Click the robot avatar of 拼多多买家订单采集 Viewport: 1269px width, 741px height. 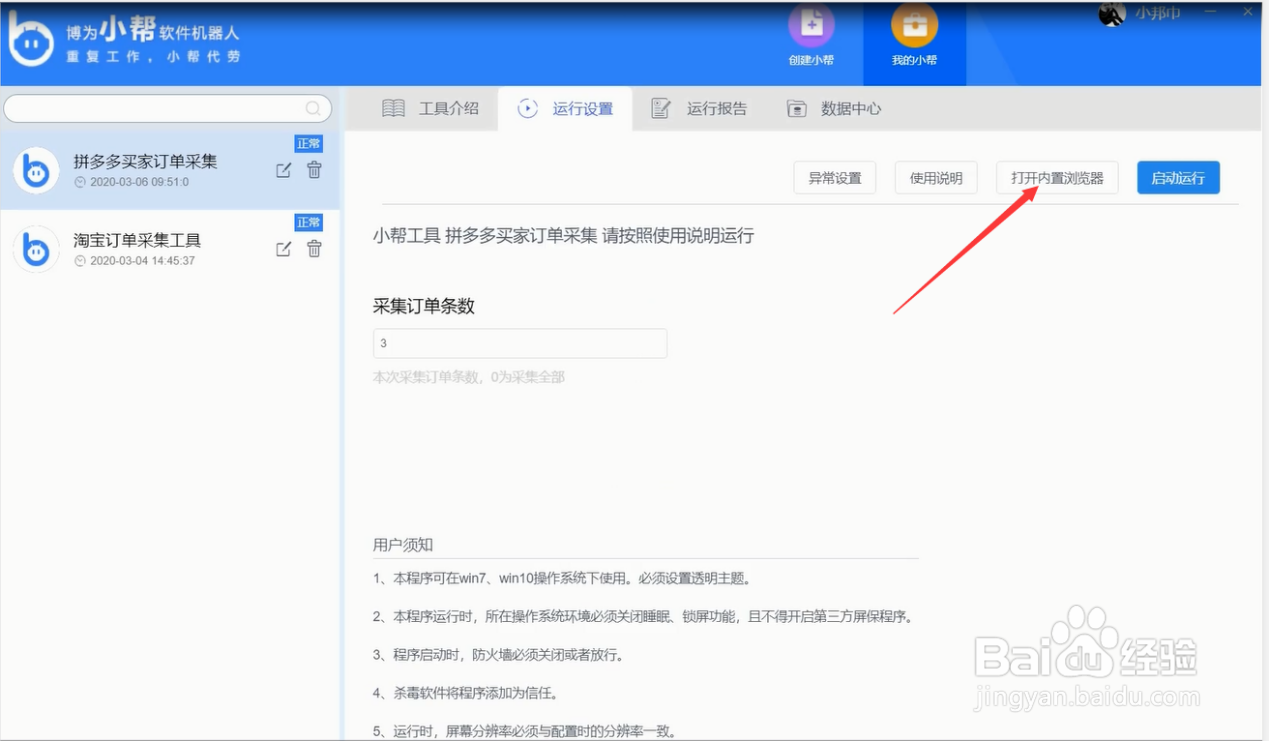click(x=37, y=171)
